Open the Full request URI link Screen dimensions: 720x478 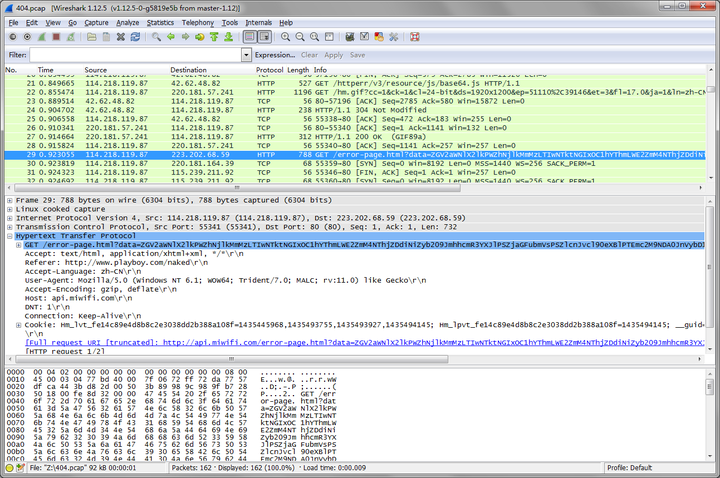[365, 343]
